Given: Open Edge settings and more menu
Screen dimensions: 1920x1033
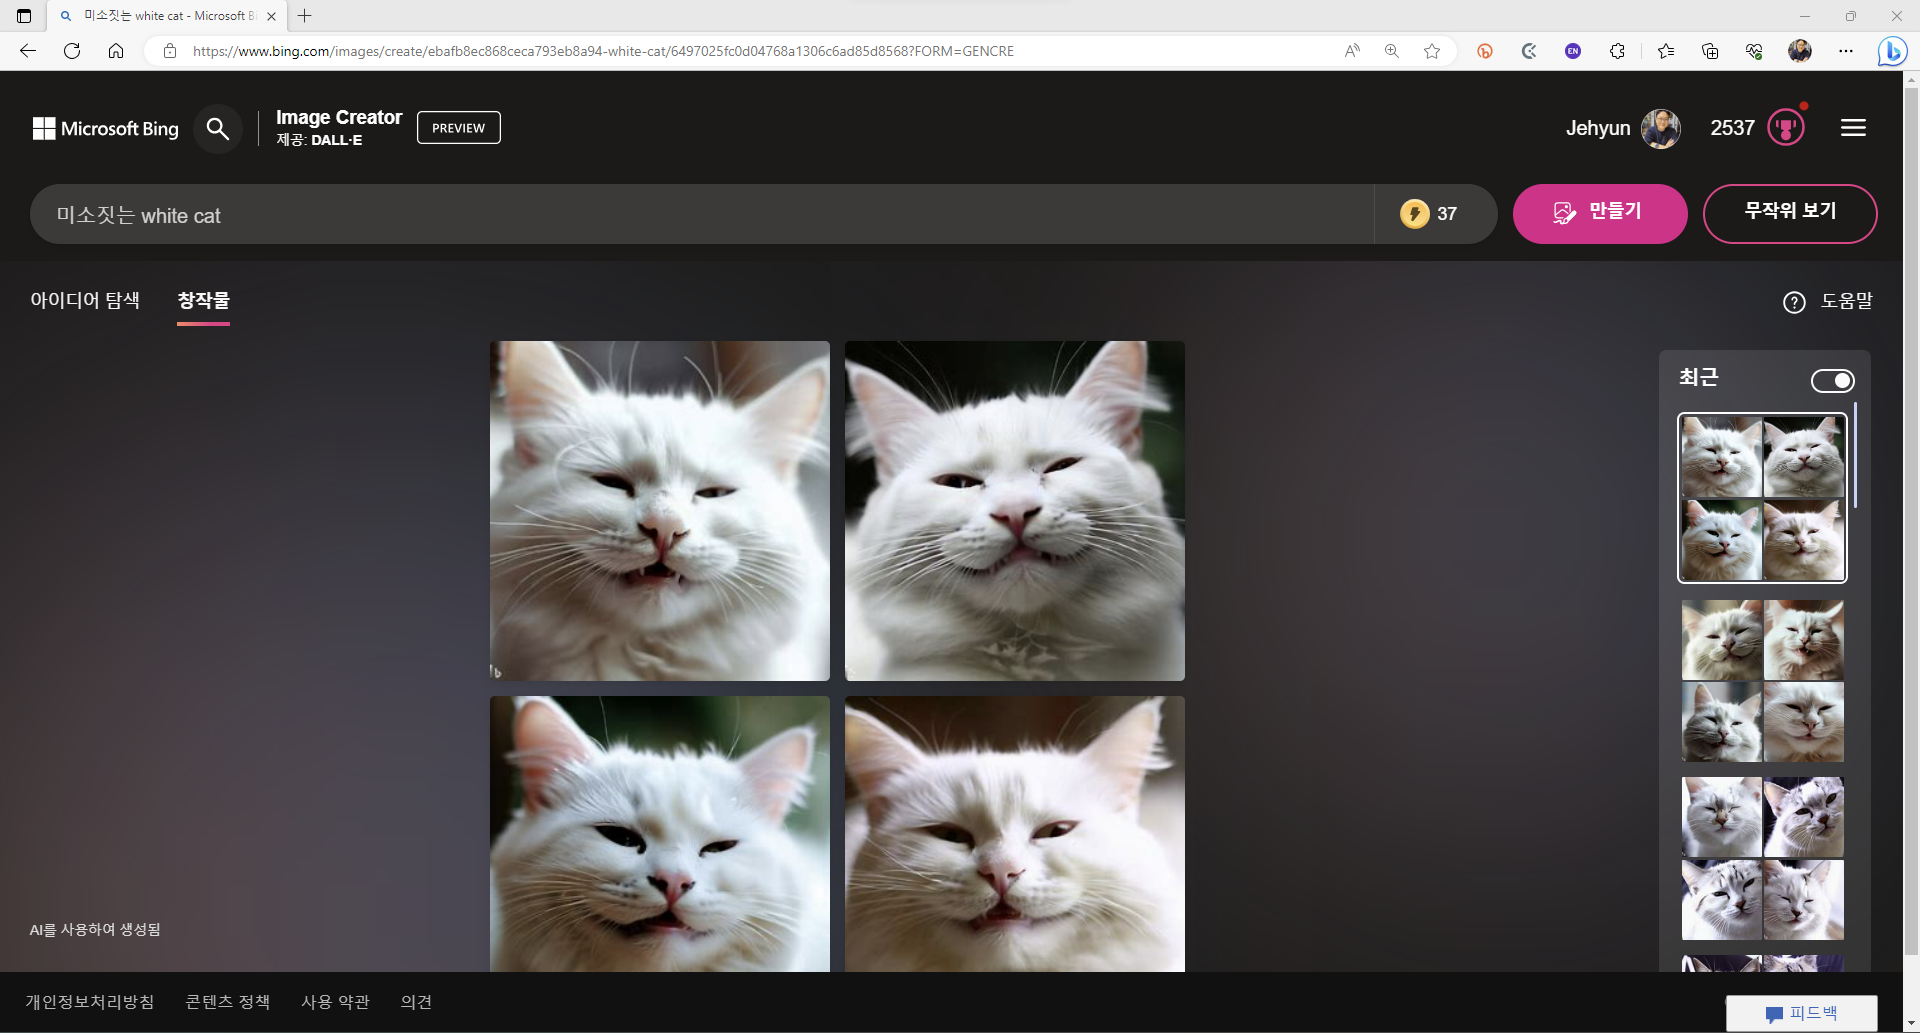Looking at the screenshot, I should click(x=1846, y=51).
